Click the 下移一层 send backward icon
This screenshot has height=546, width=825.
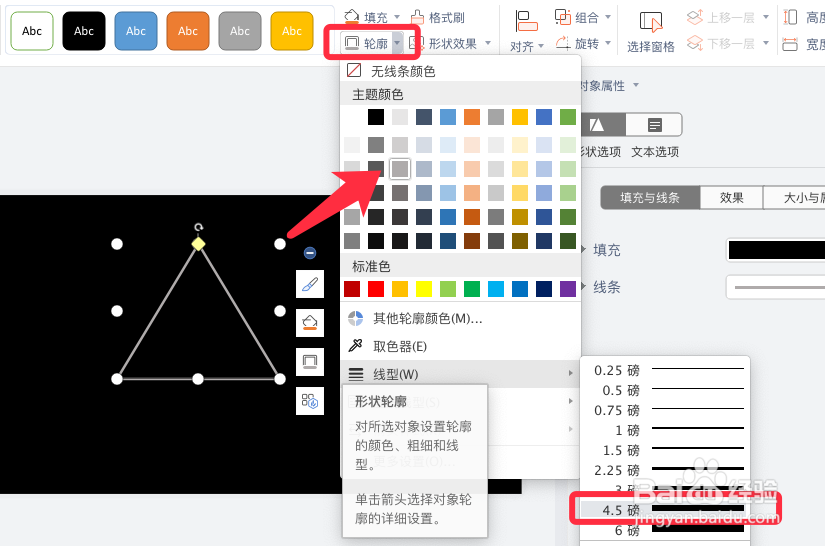tap(695, 43)
